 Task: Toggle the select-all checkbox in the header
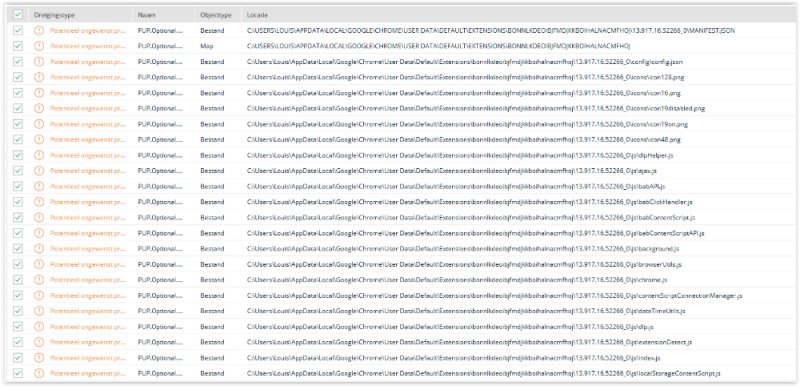point(18,15)
